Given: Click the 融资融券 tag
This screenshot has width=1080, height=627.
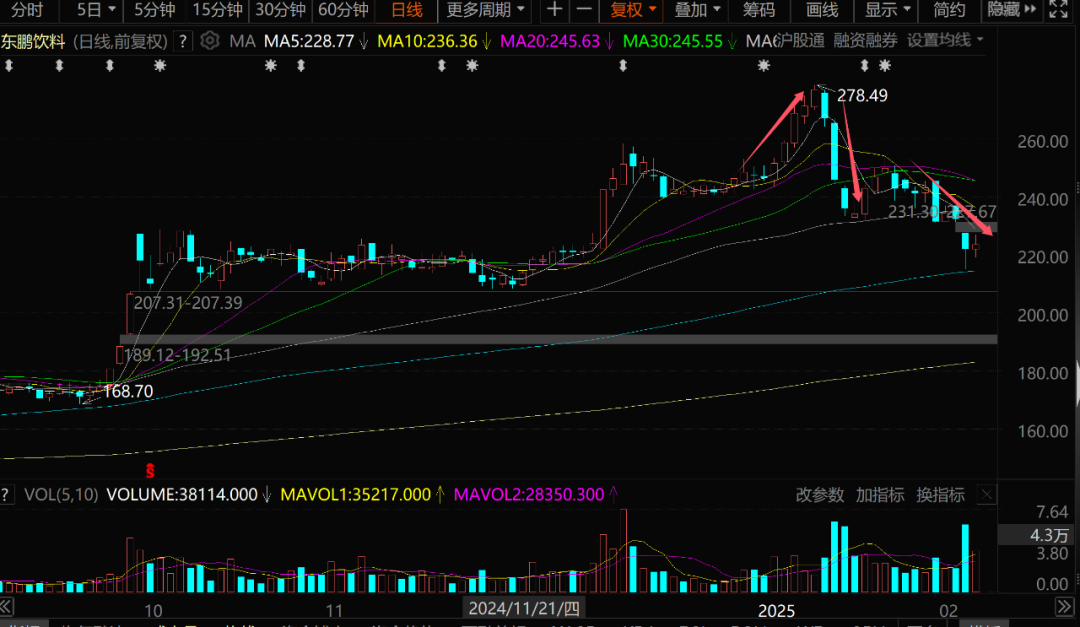Looking at the screenshot, I should click(x=865, y=41).
